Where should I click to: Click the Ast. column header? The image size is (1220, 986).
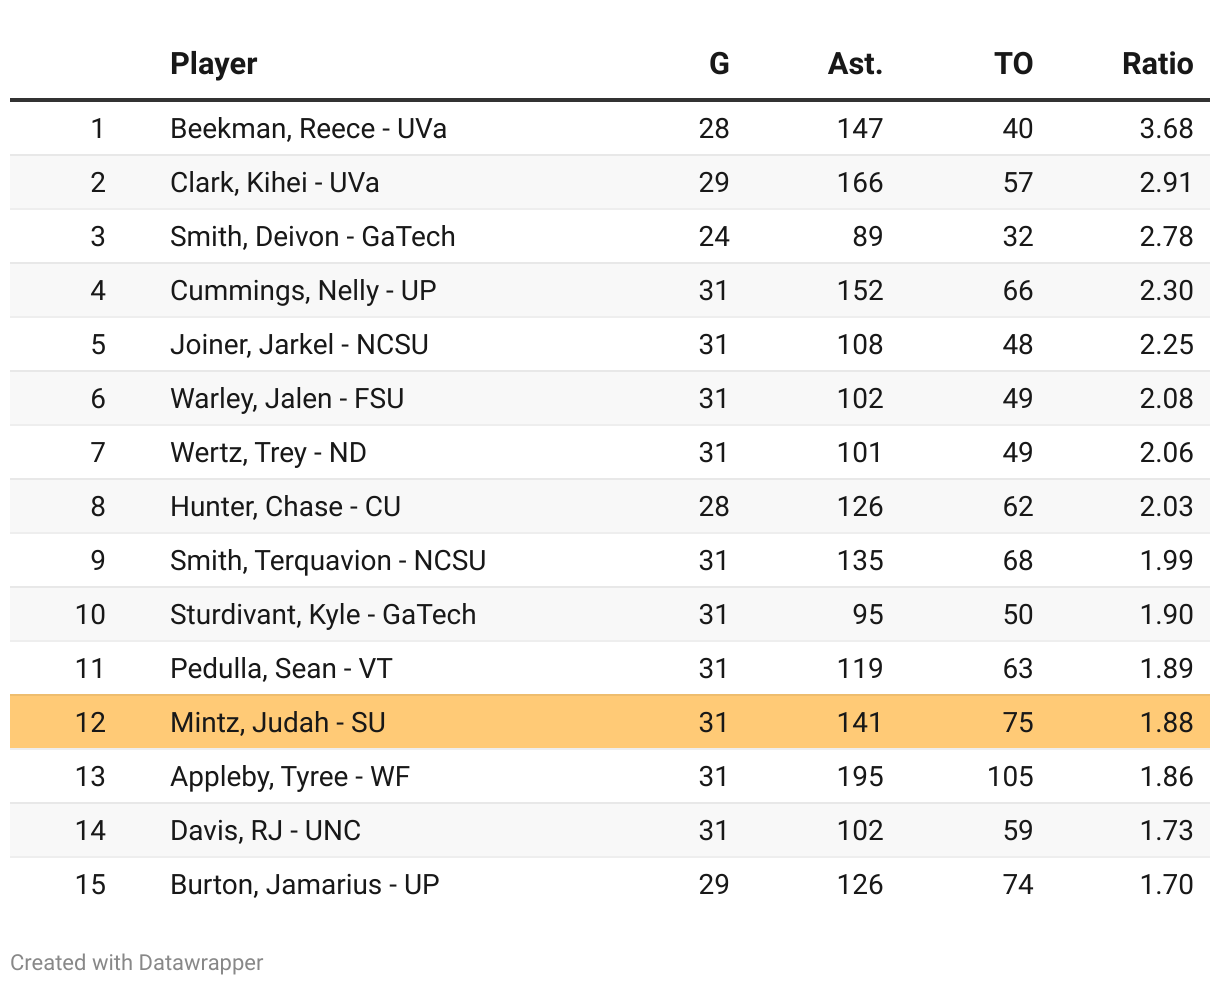pyautogui.click(x=854, y=64)
